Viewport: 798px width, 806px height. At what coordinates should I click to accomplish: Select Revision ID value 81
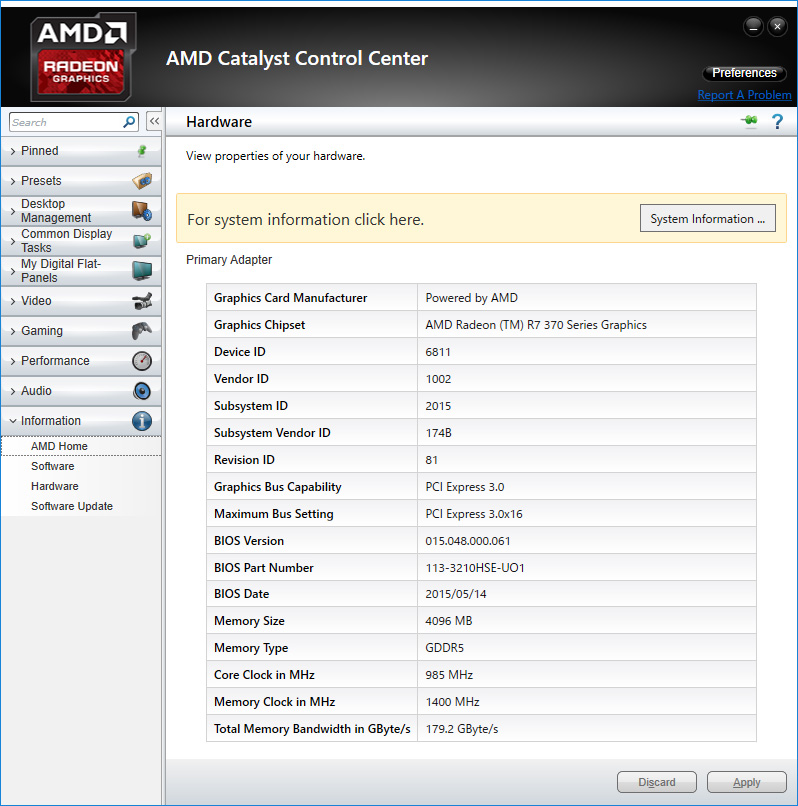(x=587, y=460)
